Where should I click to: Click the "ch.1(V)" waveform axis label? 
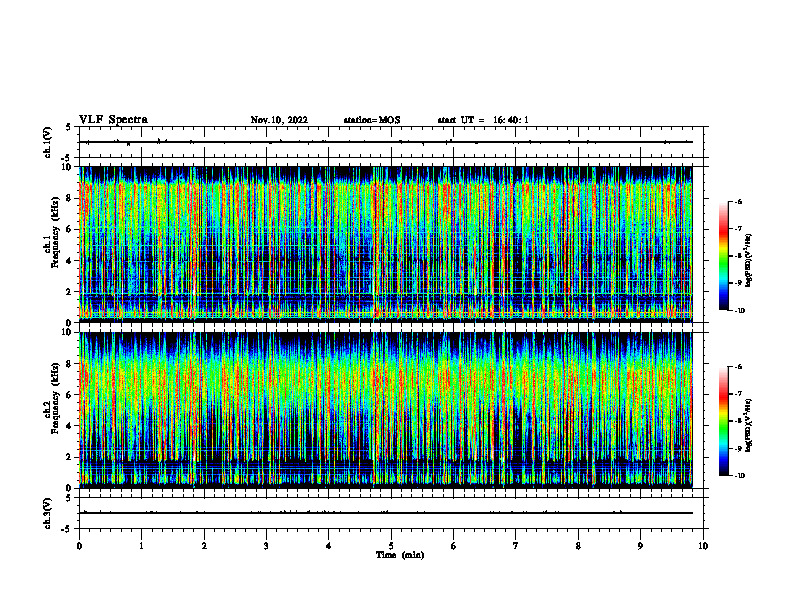pyautogui.click(x=47, y=142)
